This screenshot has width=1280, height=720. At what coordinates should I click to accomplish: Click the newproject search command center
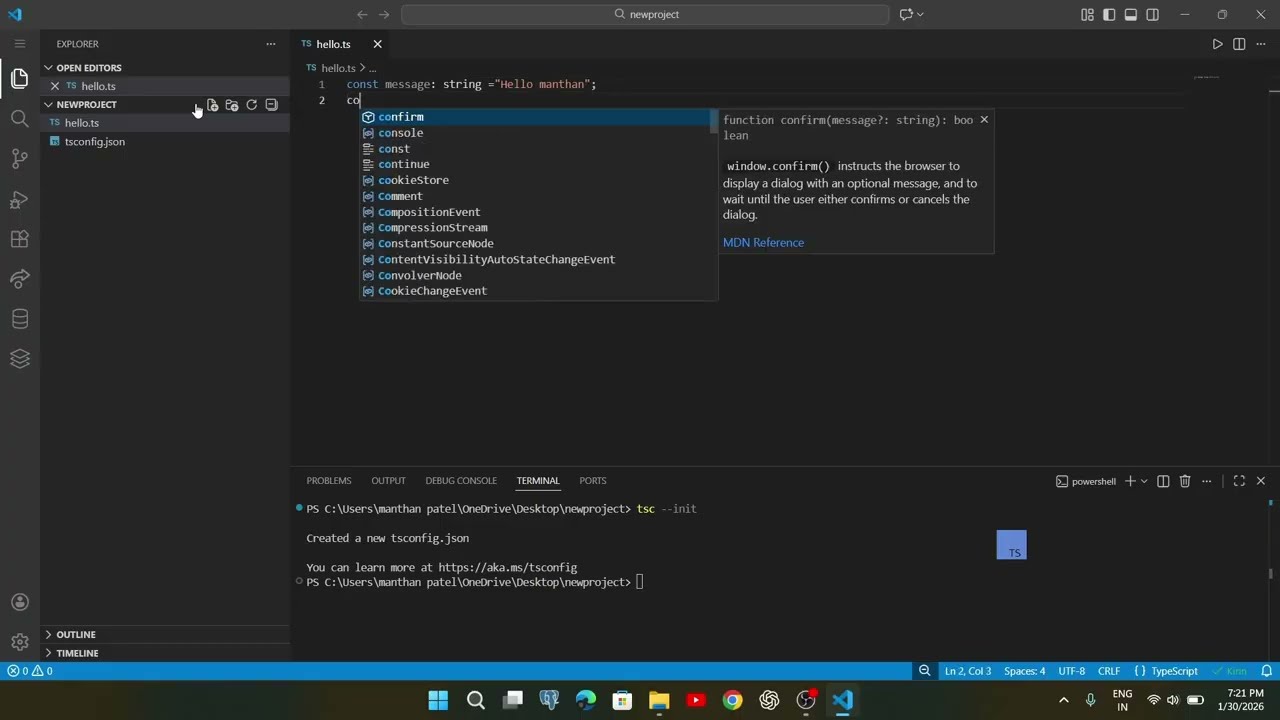point(645,15)
